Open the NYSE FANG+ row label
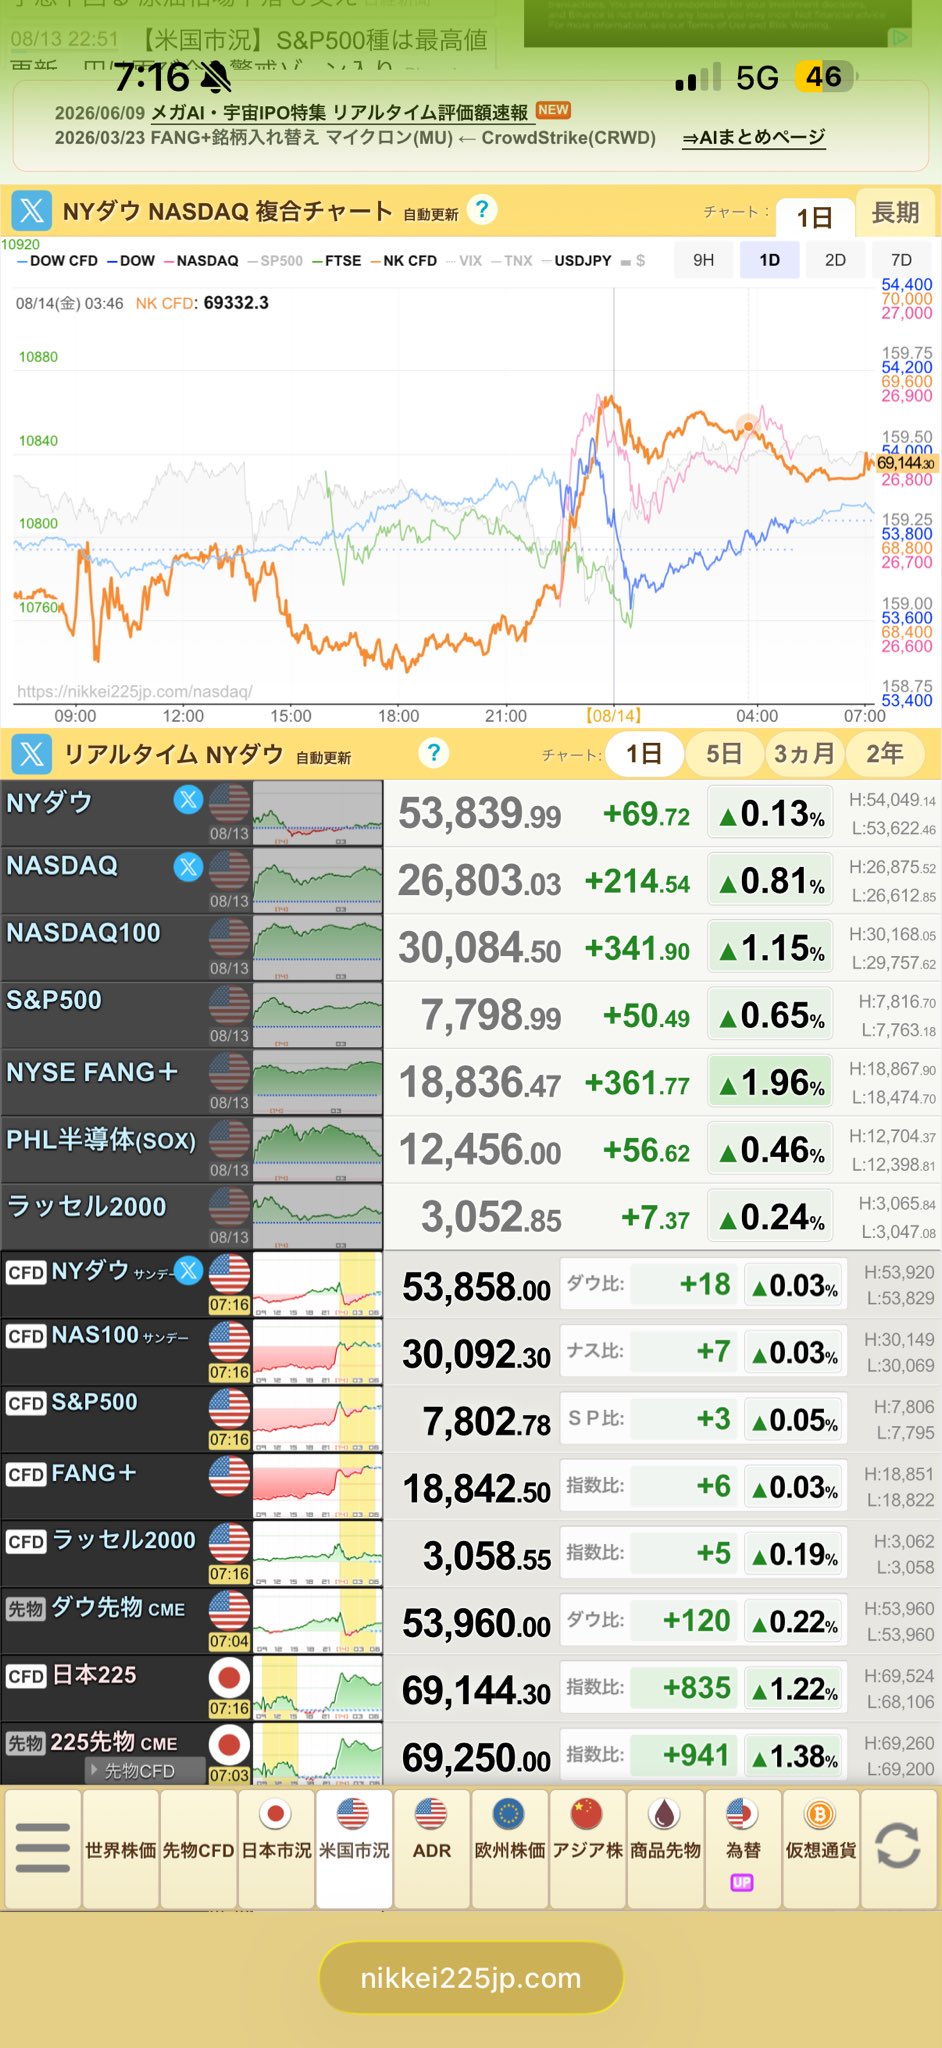Viewport: 942px width, 2048px height. (x=92, y=1072)
